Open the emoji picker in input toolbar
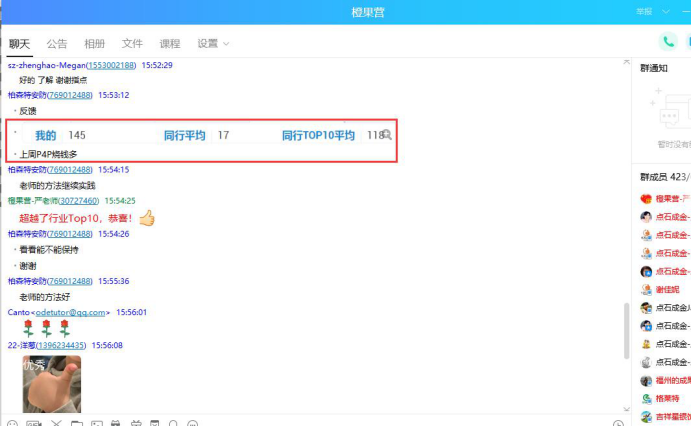The height and width of the screenshot is (427, 691). (13, 424)
